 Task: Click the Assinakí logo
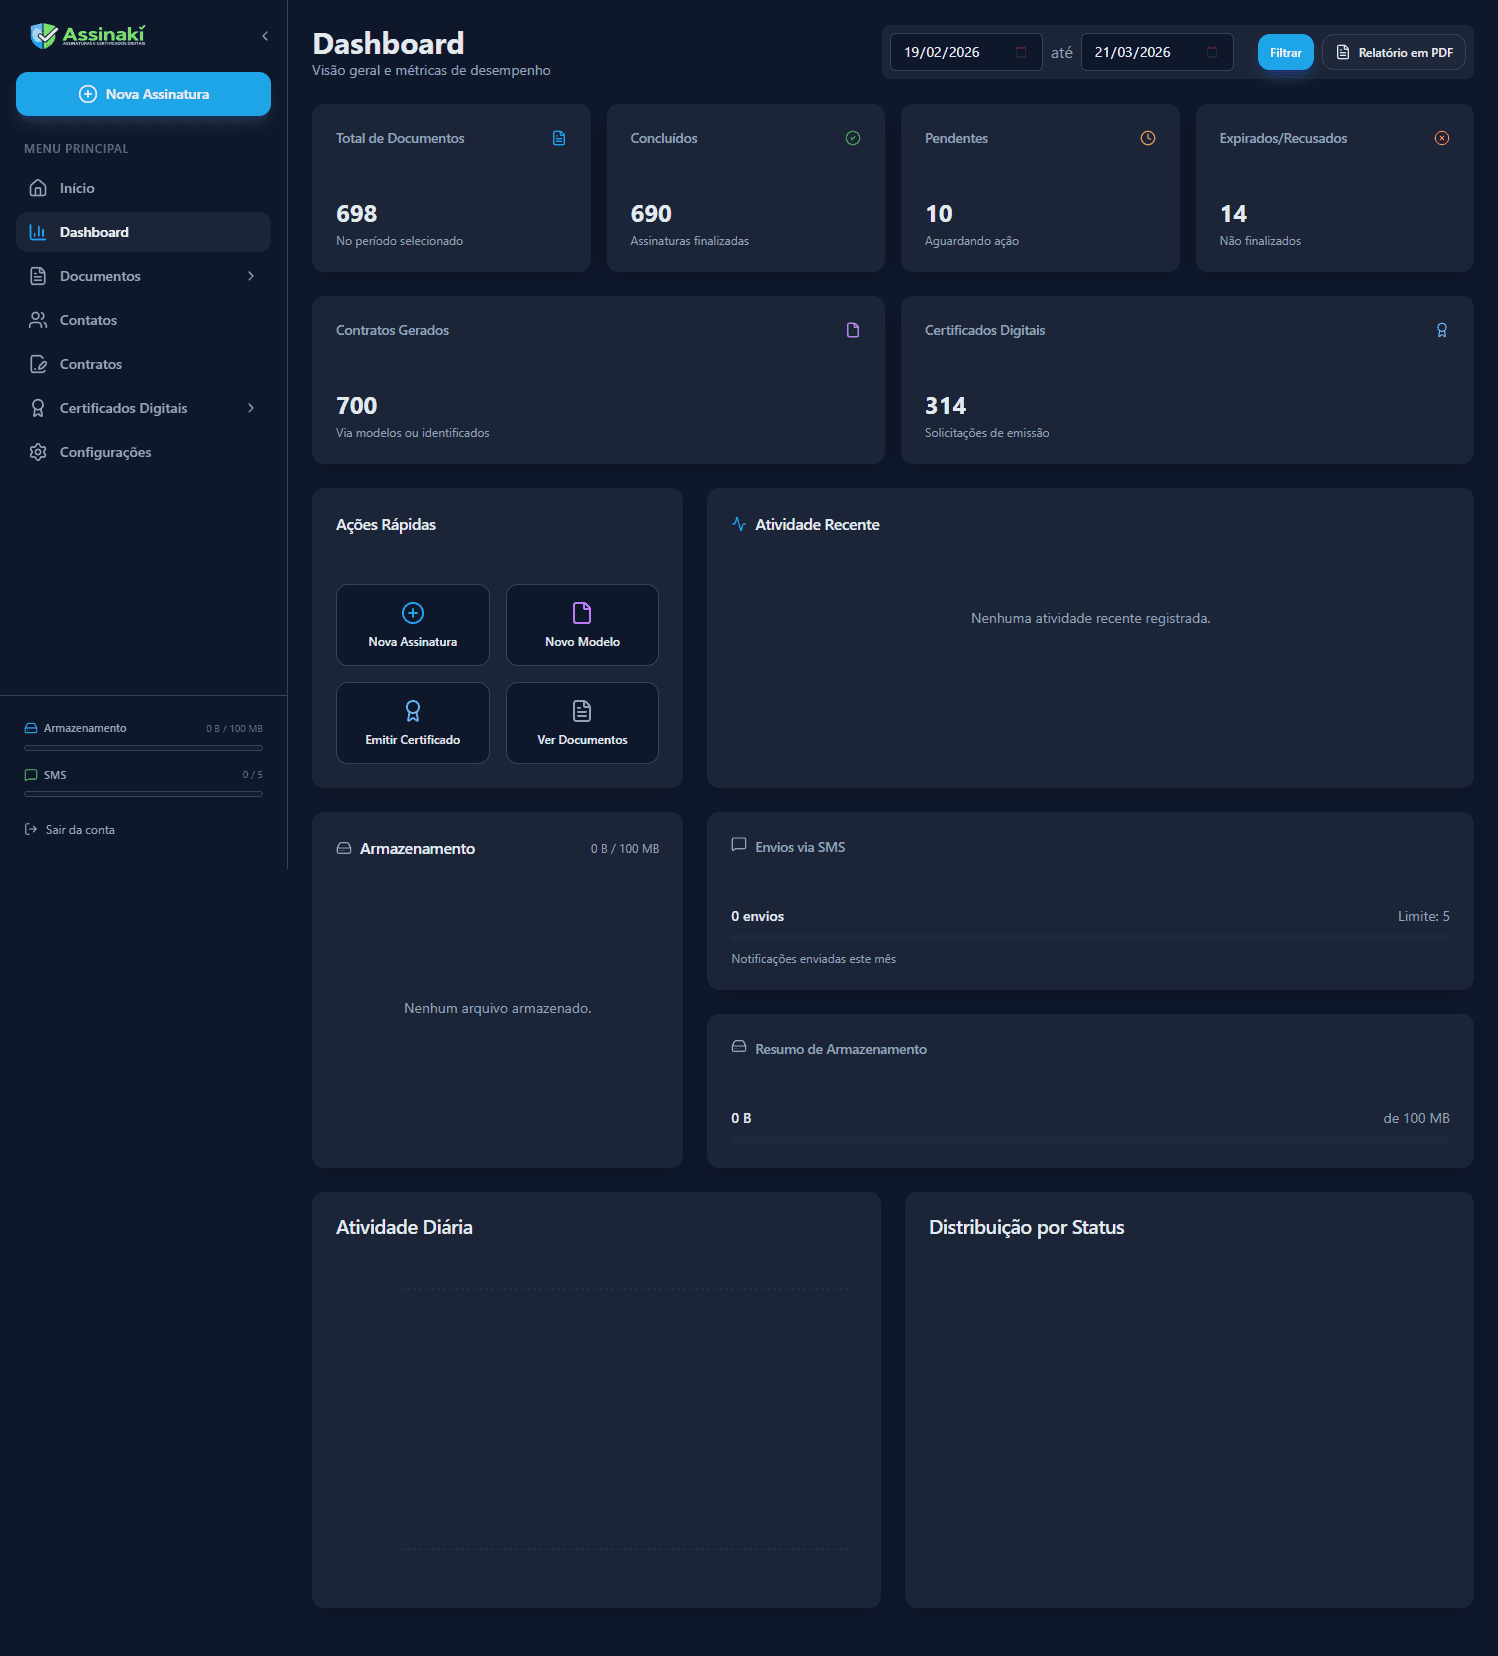(88, 36)
